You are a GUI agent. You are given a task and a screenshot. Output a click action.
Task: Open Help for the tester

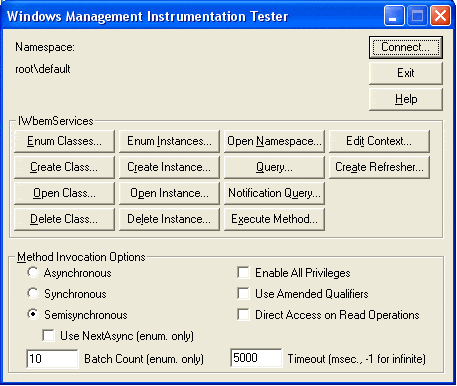tap(406, 99)
